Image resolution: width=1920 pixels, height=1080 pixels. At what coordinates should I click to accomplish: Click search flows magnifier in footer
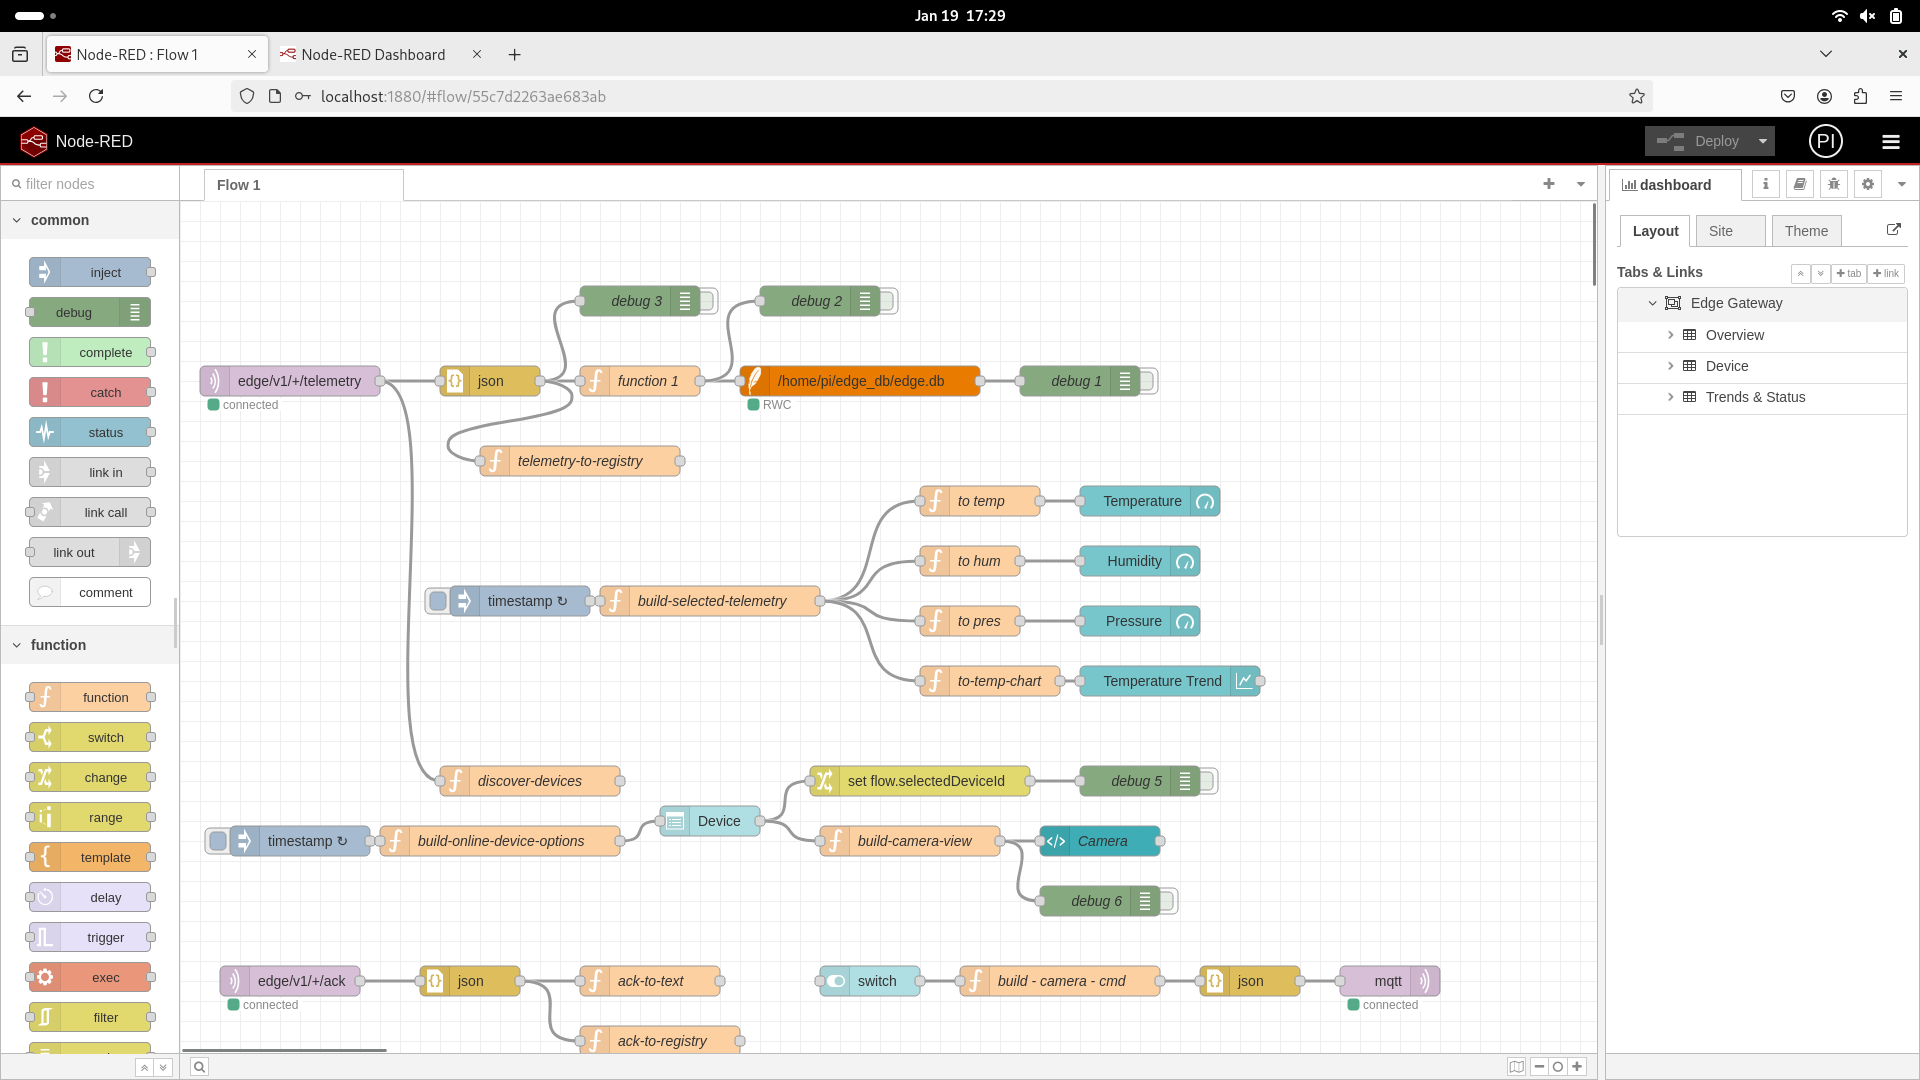[199, 1067]
